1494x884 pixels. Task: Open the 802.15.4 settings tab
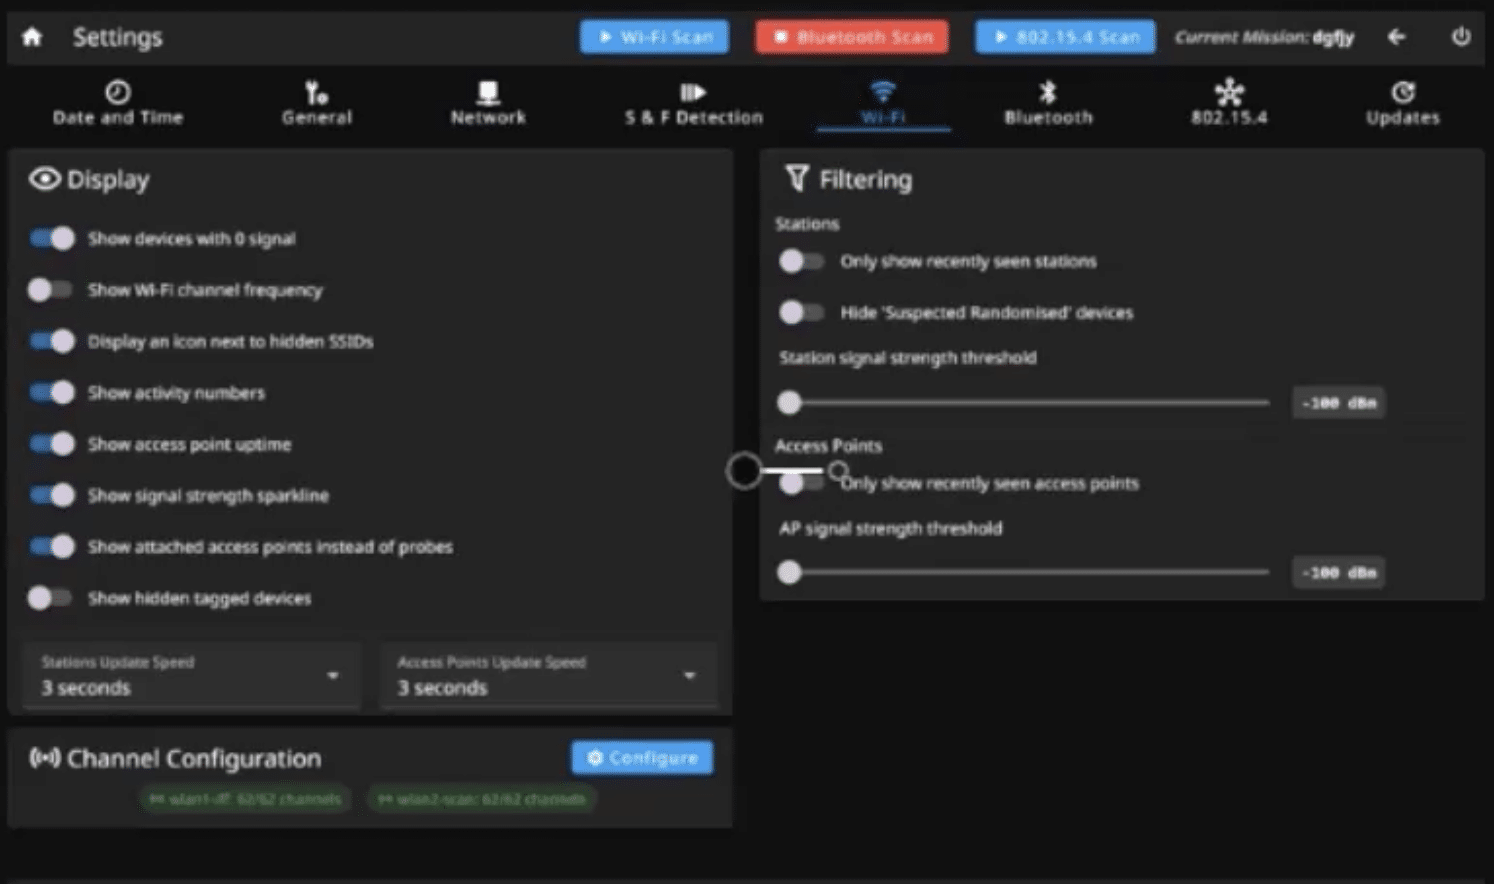point(1229,103)
